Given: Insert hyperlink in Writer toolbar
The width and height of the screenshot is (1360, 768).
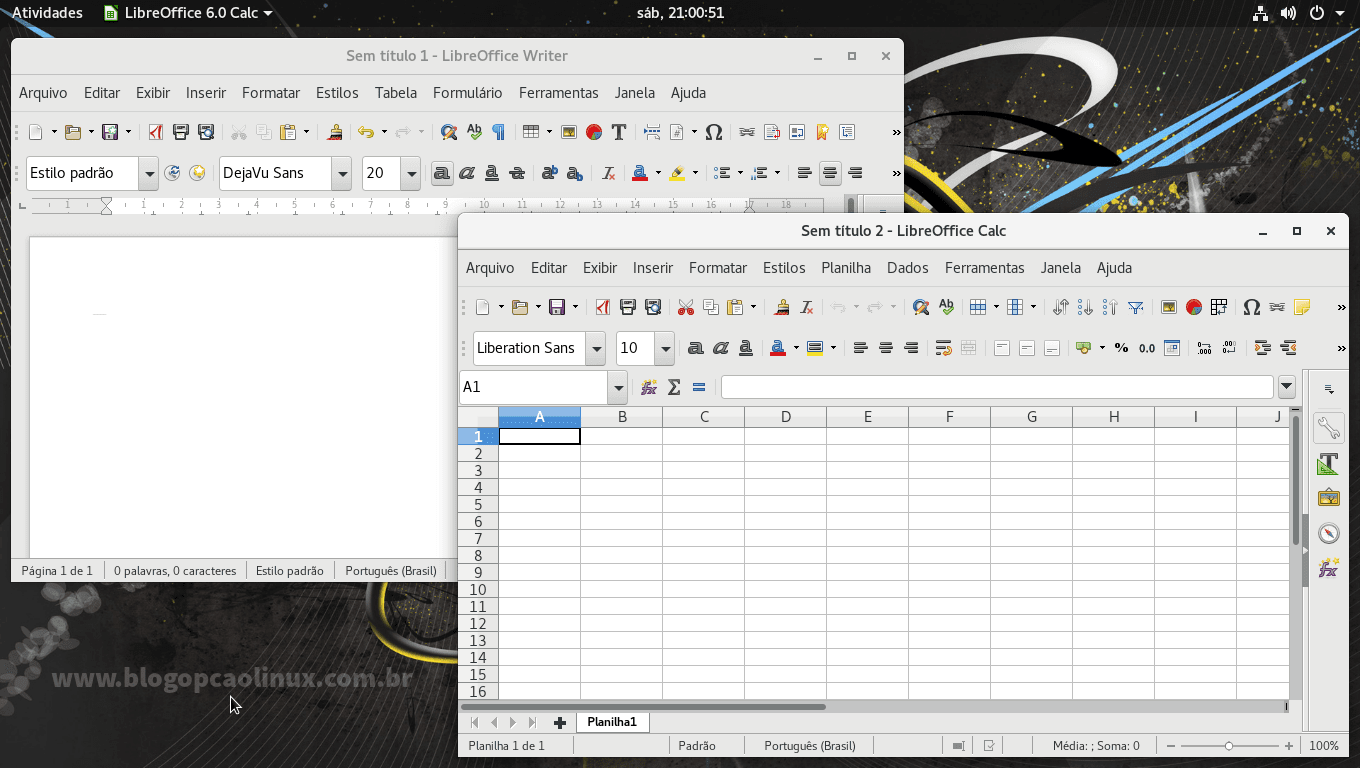Looking at the screenshot, I should [x=747, y=132].
